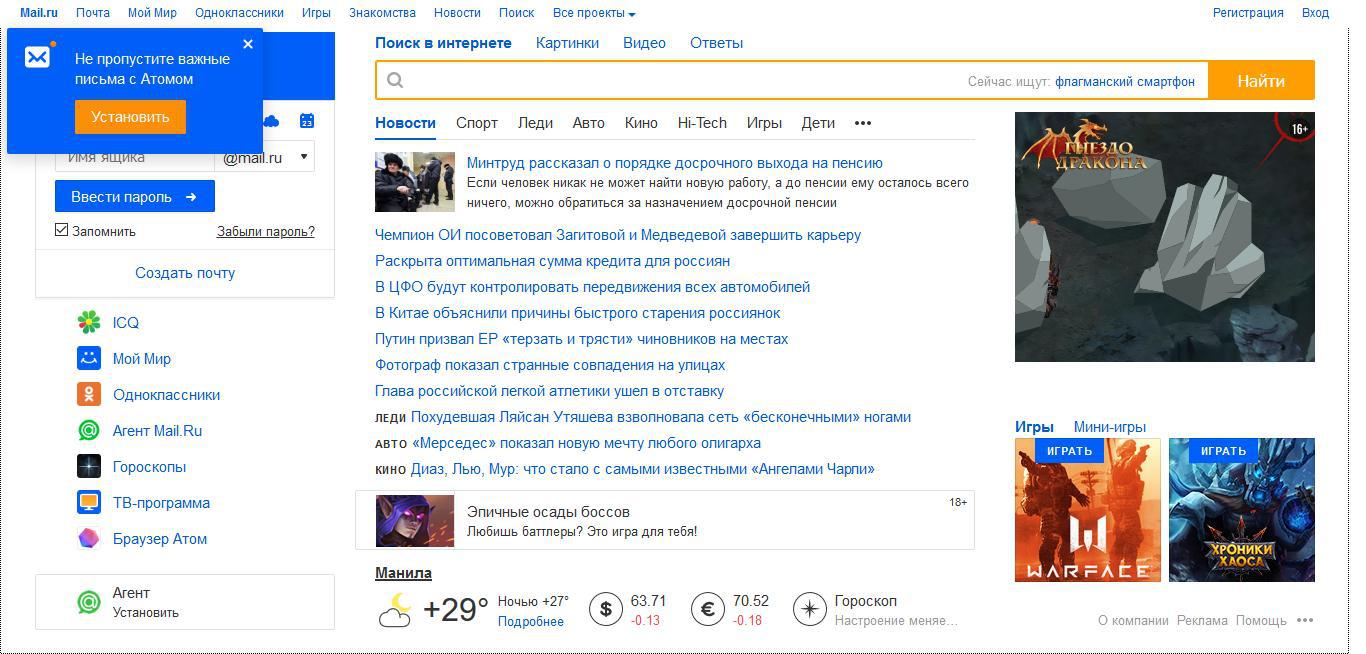This screenshot has width=1366, height=654.
Task: Click the dollar exchange rate icon
Action: pos(606,608)
